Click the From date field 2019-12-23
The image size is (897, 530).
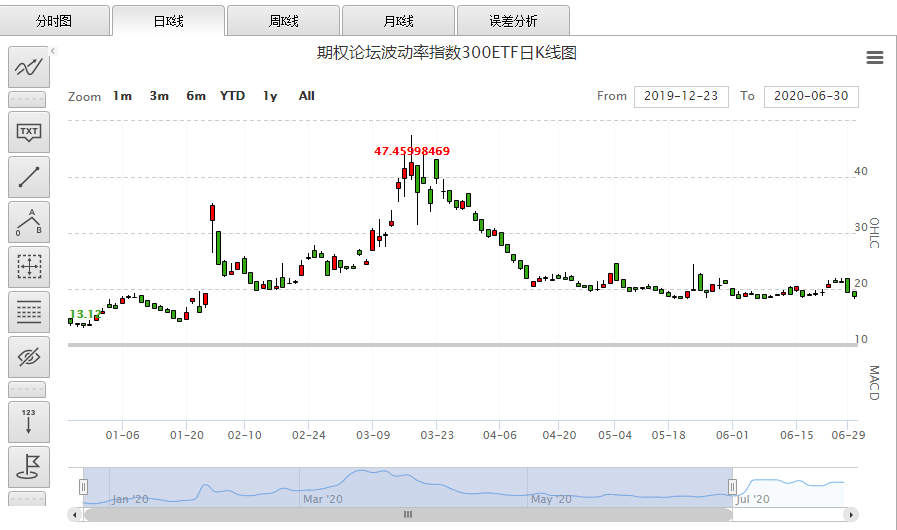[680, 96]
